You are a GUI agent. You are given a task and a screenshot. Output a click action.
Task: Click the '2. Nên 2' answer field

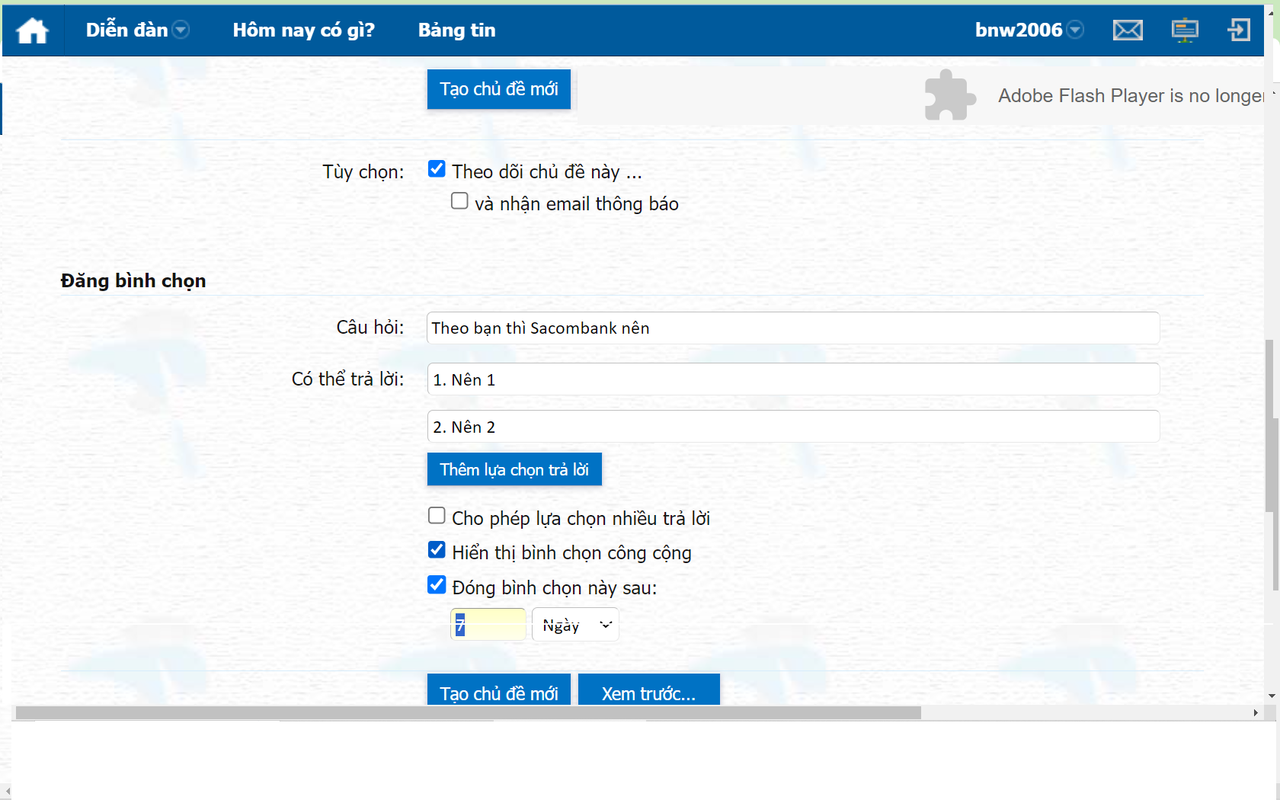pos(793,427)
